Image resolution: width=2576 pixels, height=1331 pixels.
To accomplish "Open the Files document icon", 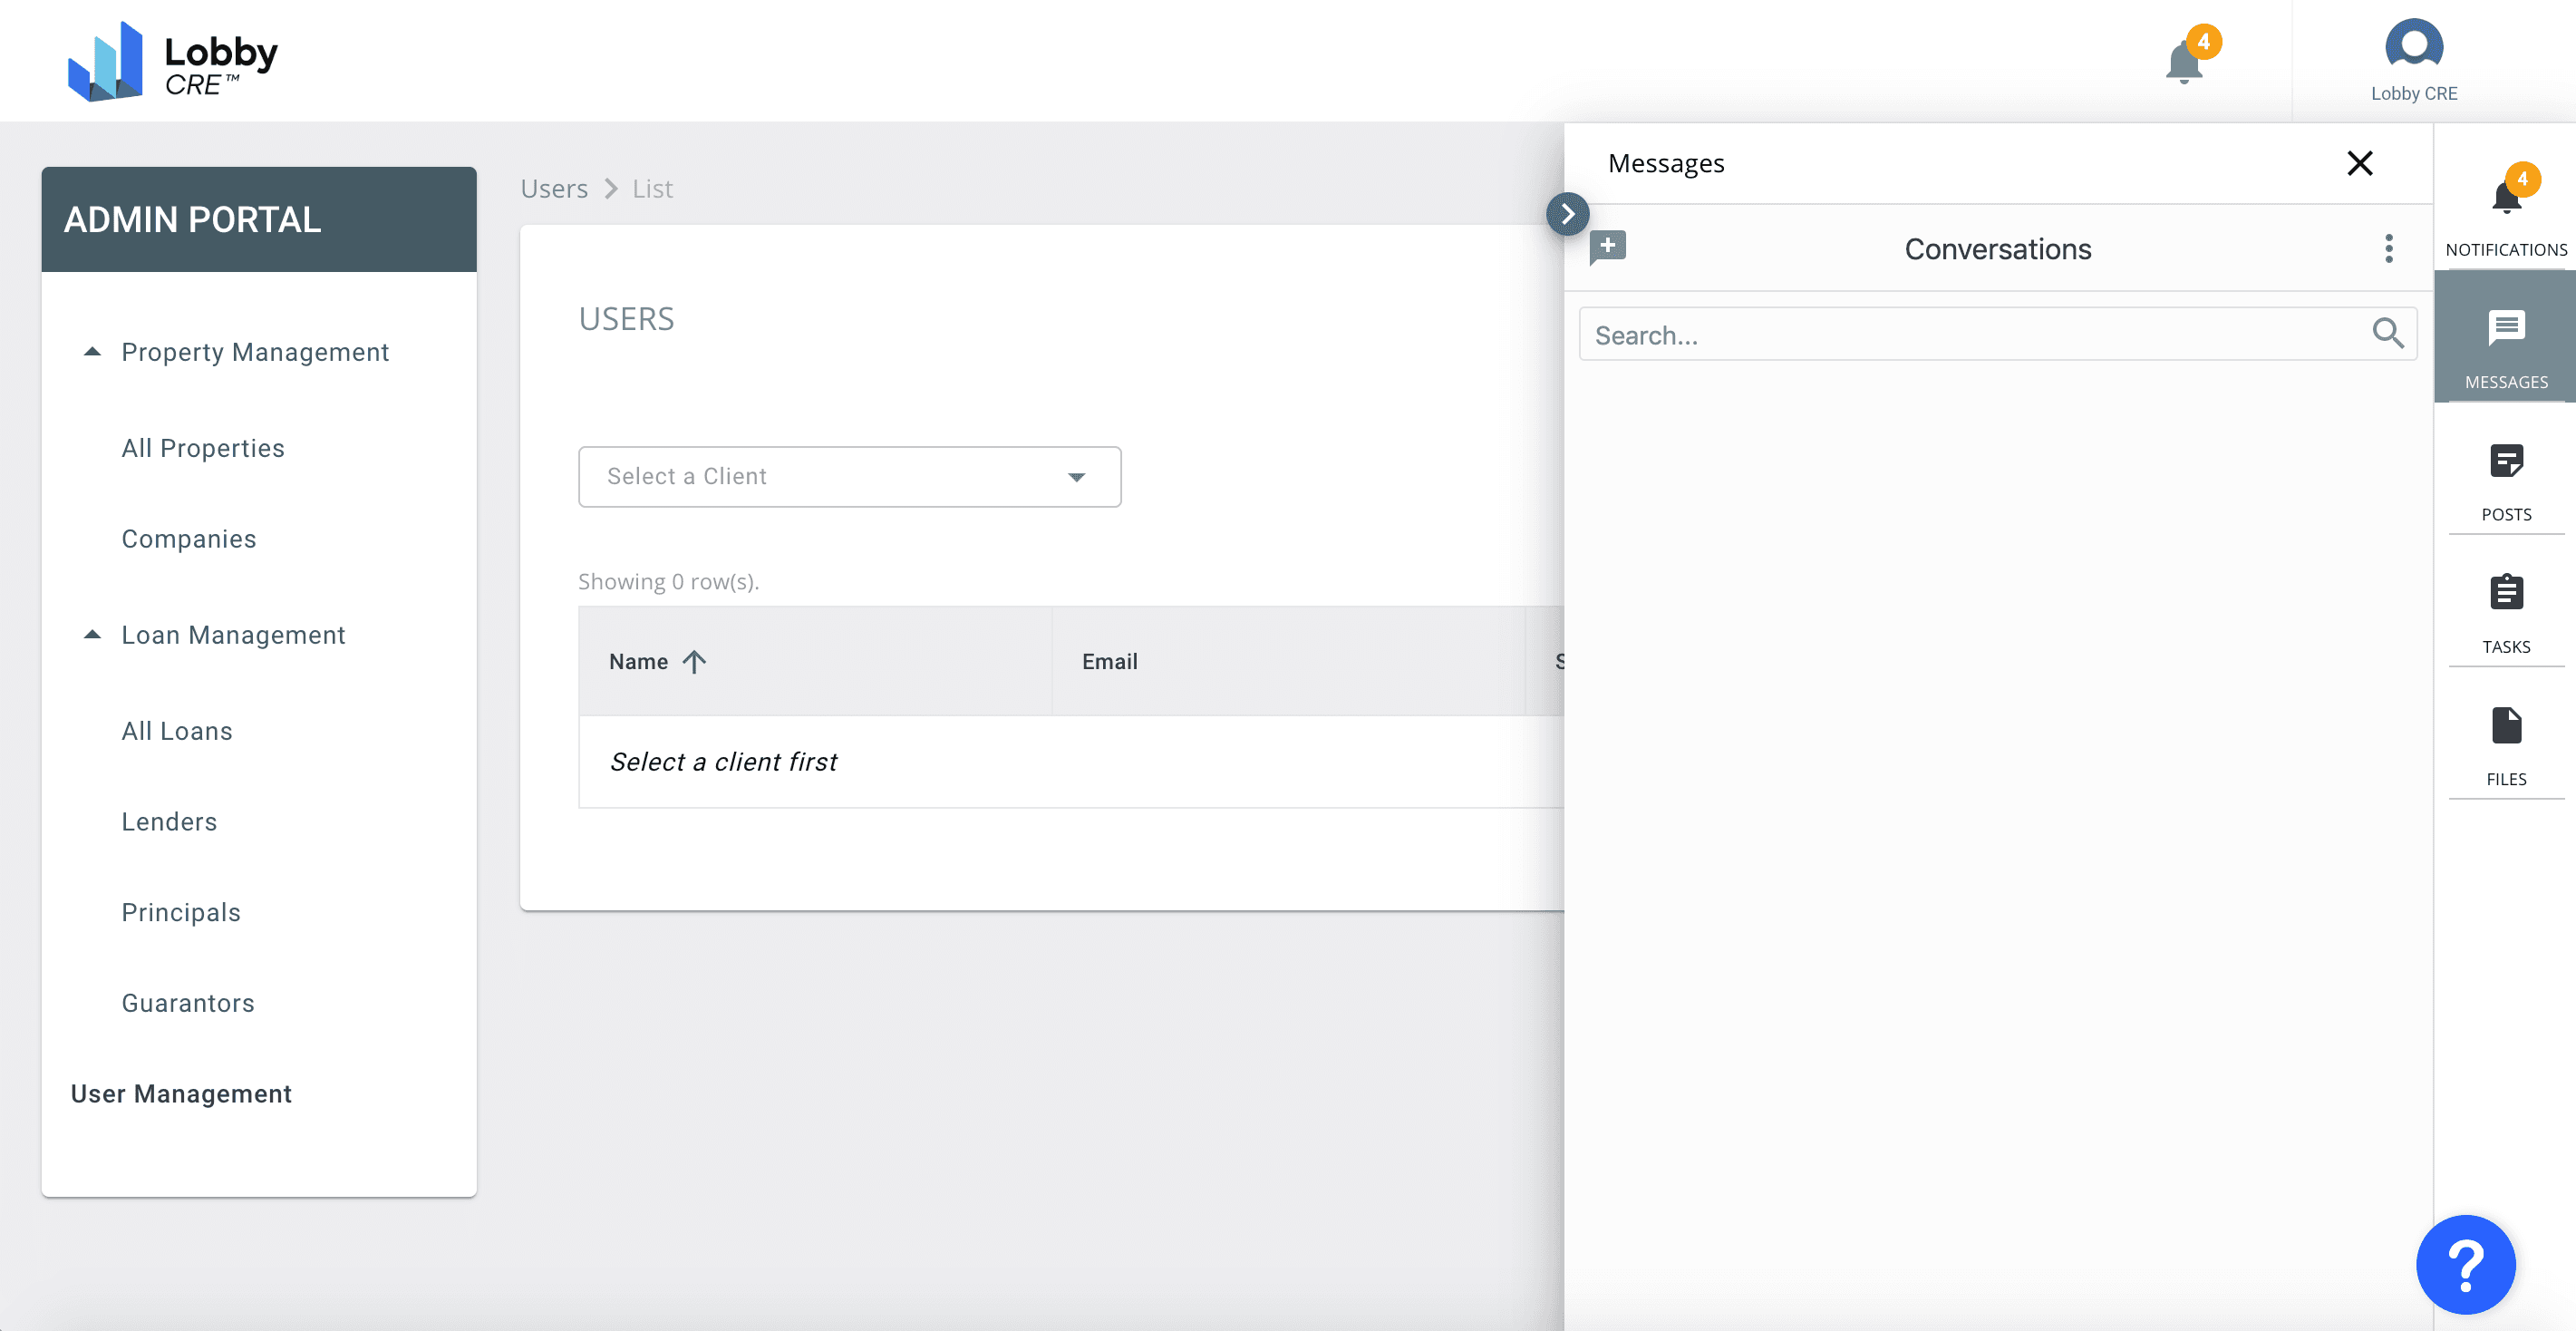I will click(2505, 726).
